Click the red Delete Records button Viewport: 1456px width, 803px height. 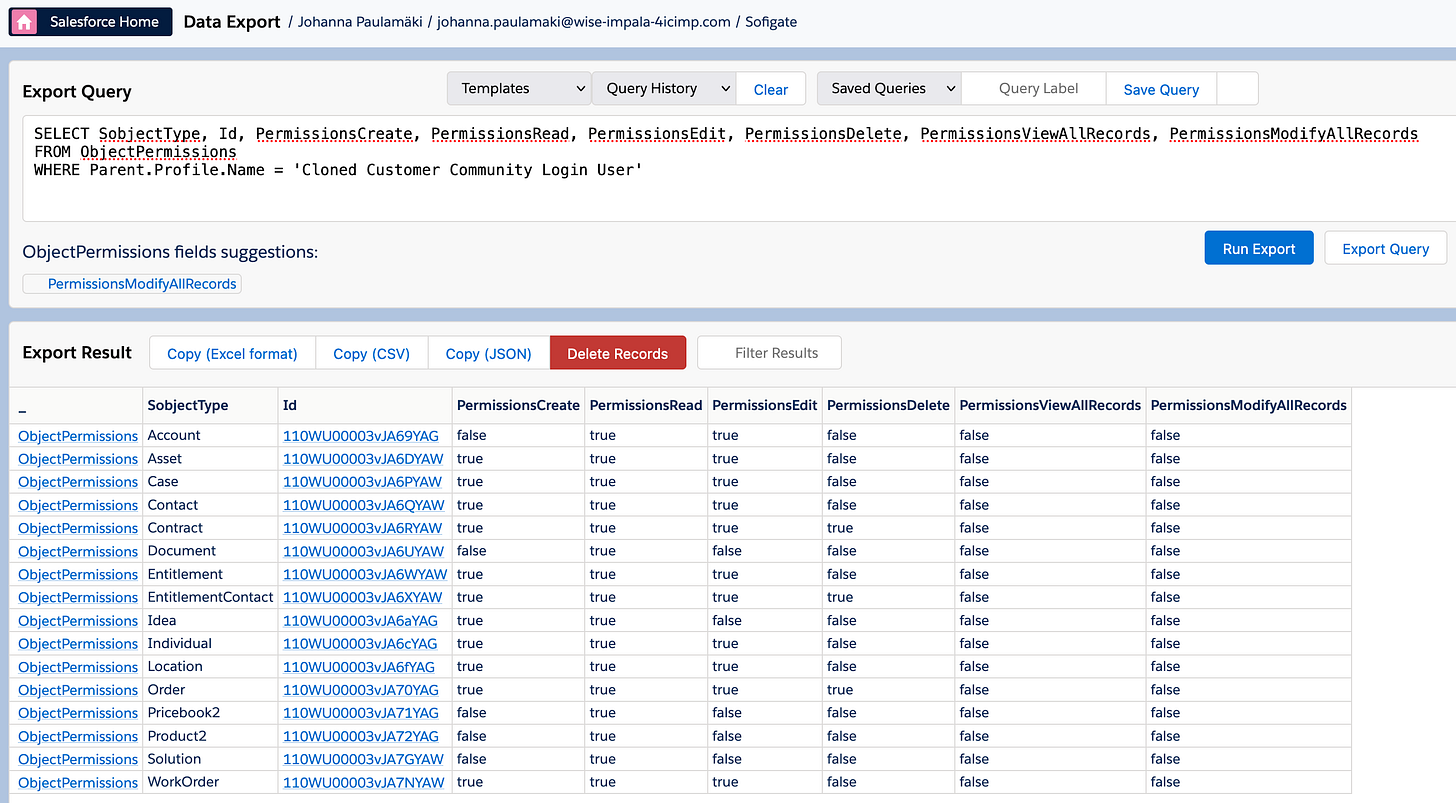click(617, 353)
